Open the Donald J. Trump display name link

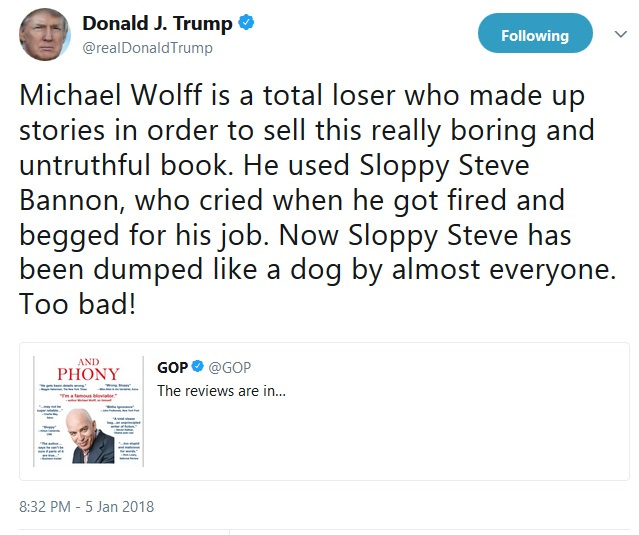pyautogui.click(x=157, y=24)
